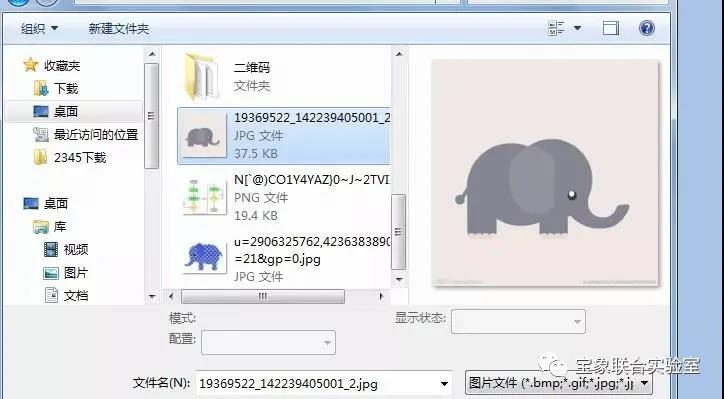Select the 视频 library icon

[51, 249]
